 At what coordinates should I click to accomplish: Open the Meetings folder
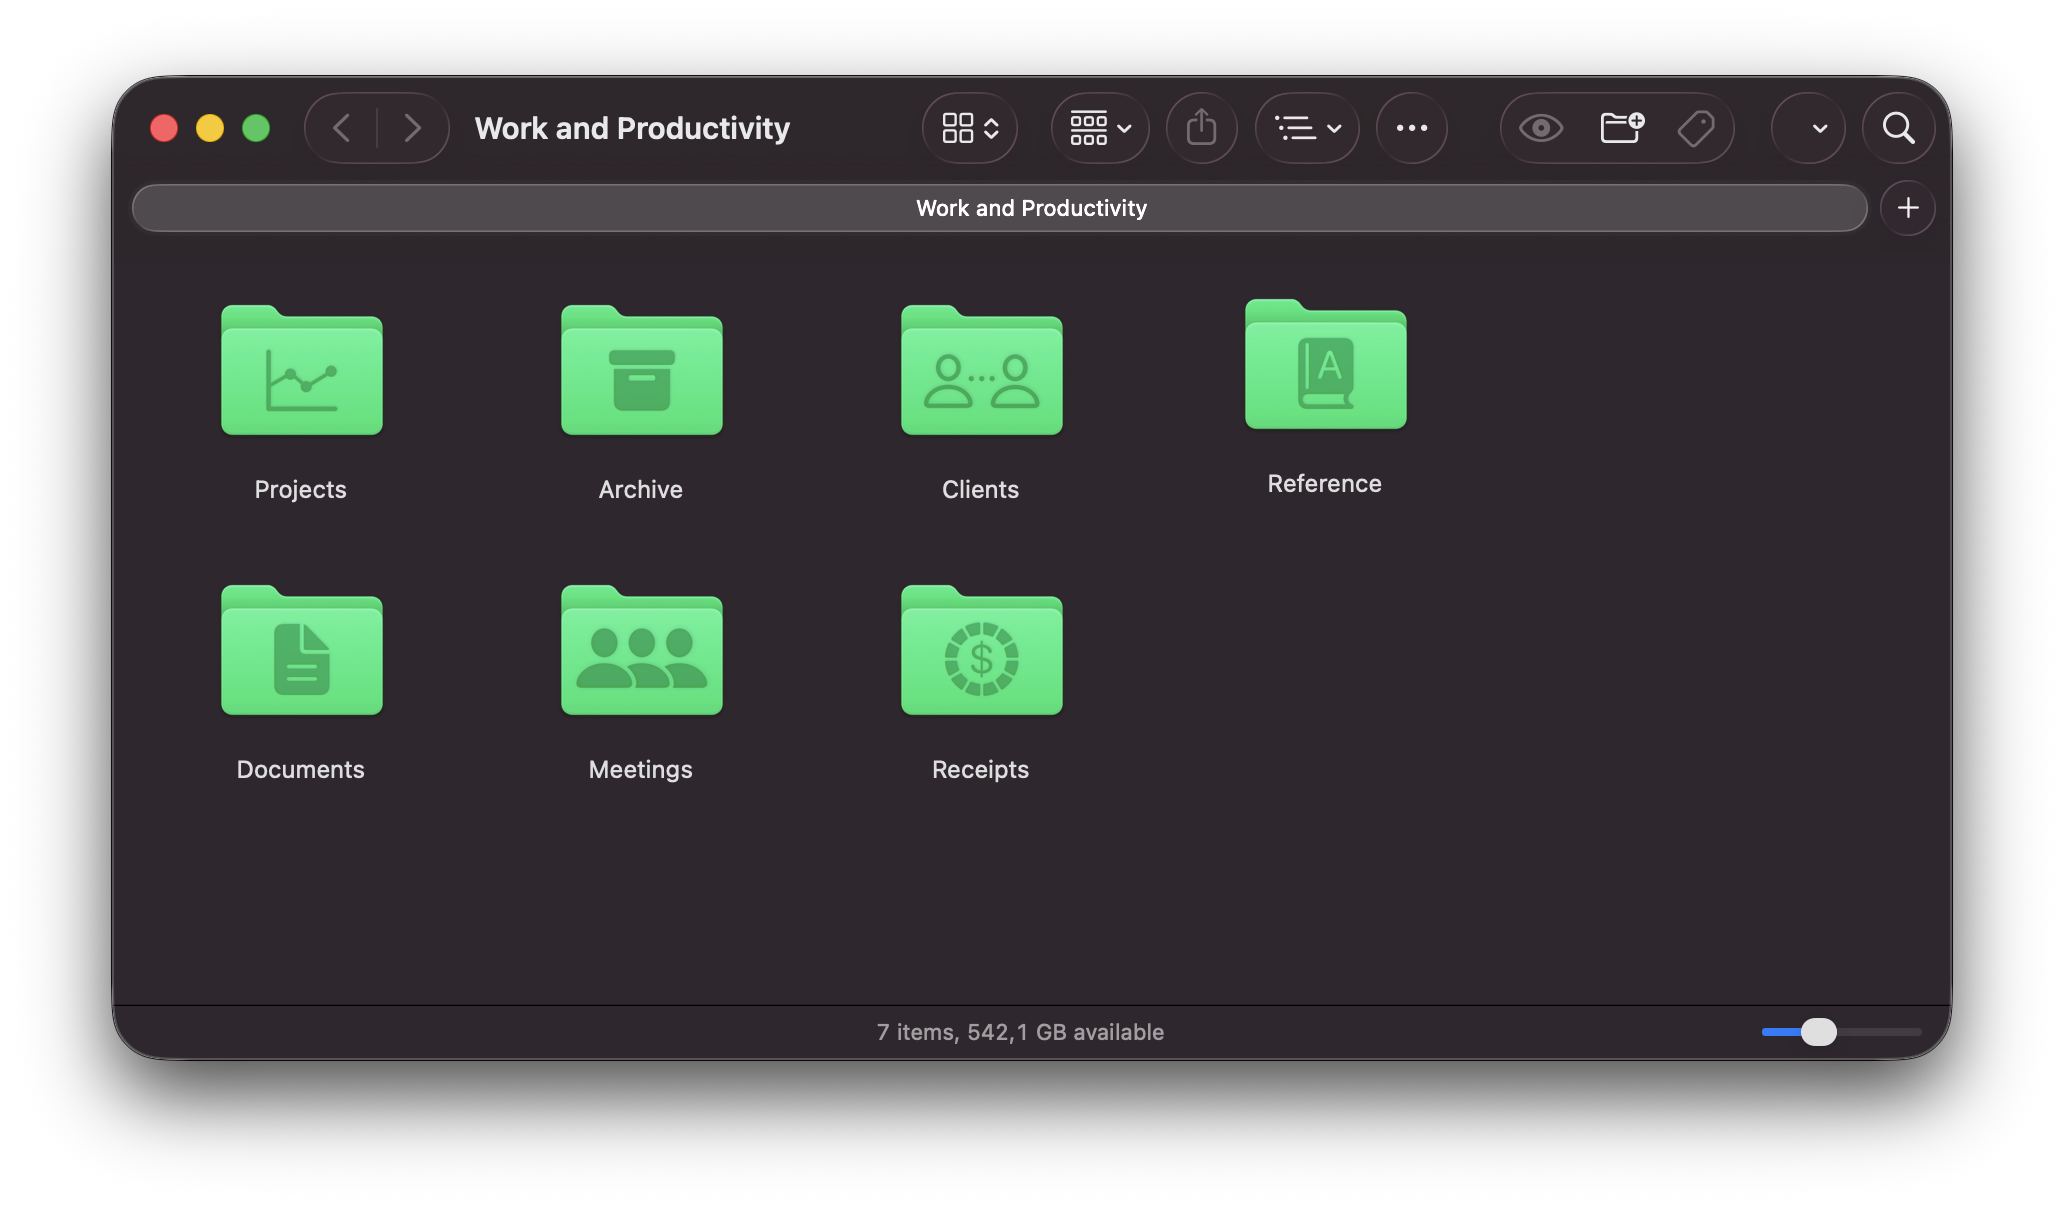point(640,652)
